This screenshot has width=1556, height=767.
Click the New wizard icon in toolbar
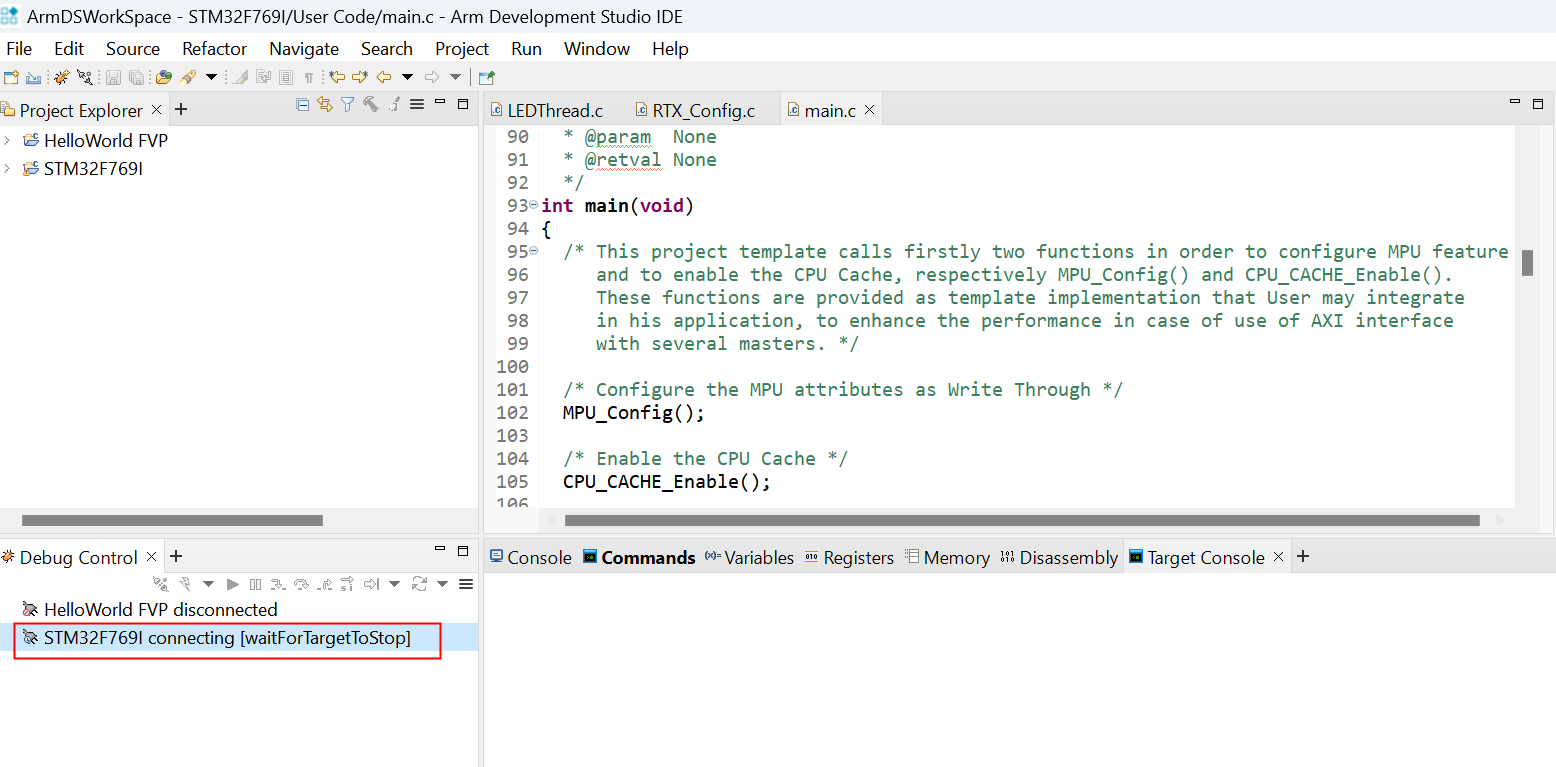coord(11,77)
